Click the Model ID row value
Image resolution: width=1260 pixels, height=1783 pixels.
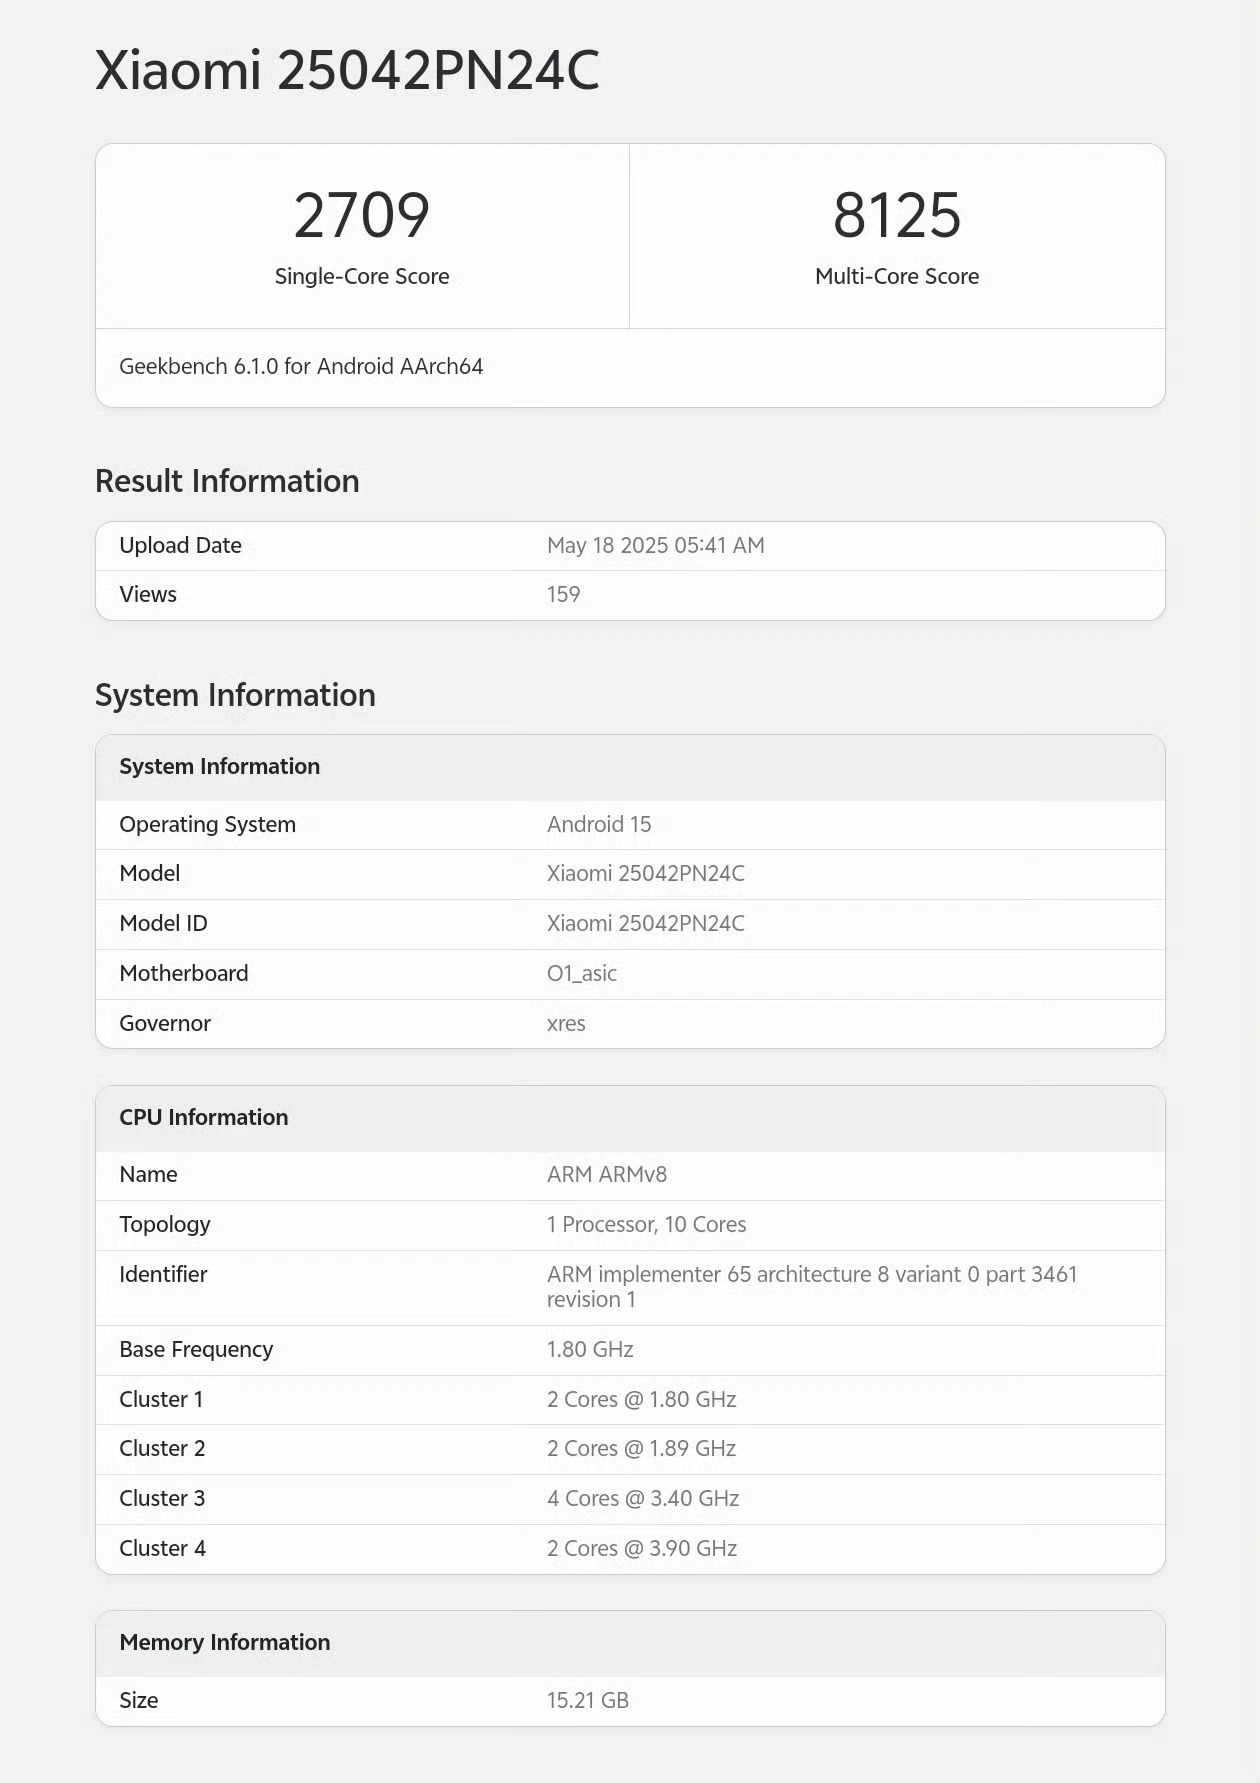(x=645, y=924)
